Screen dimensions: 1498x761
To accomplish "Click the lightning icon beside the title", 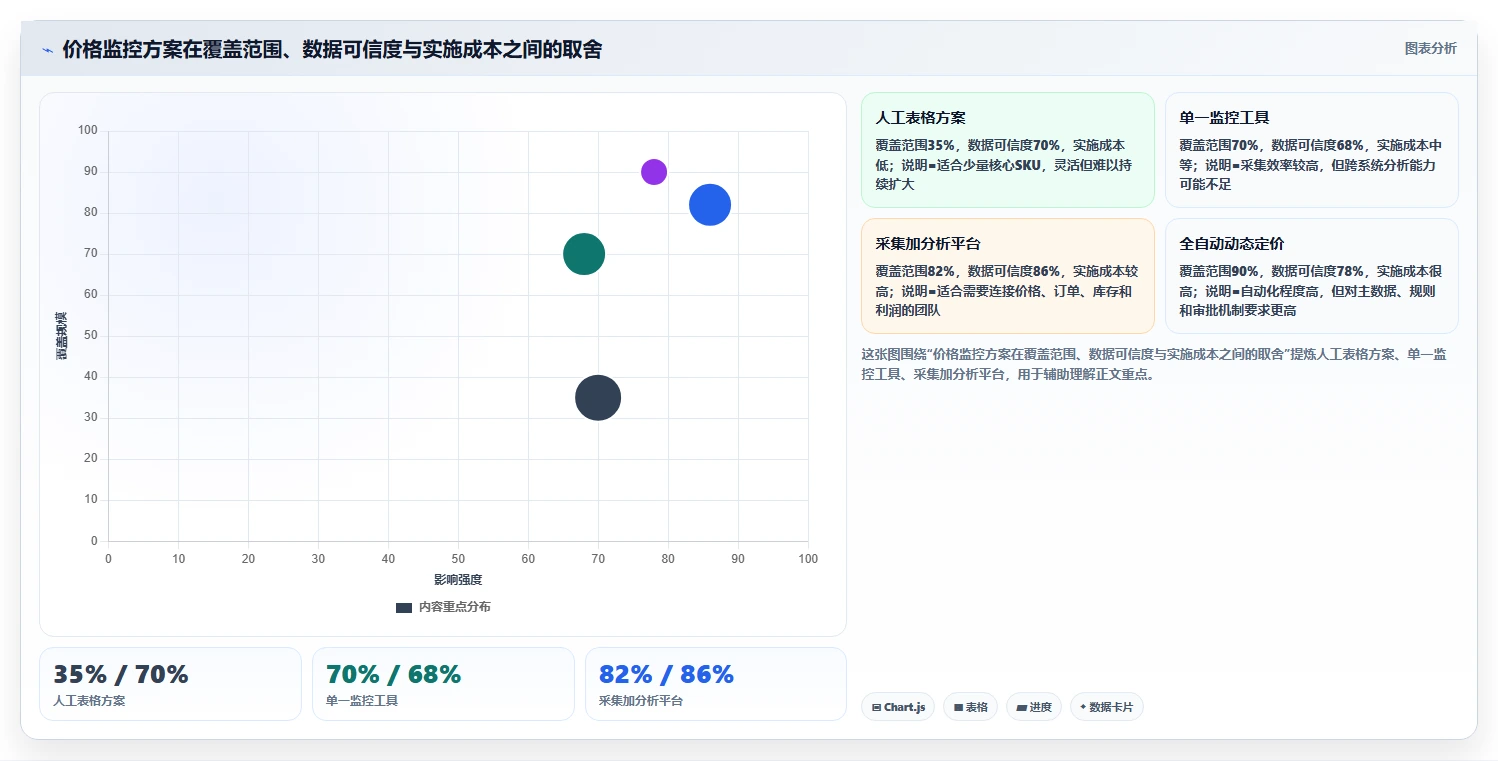I will [47, 50].
